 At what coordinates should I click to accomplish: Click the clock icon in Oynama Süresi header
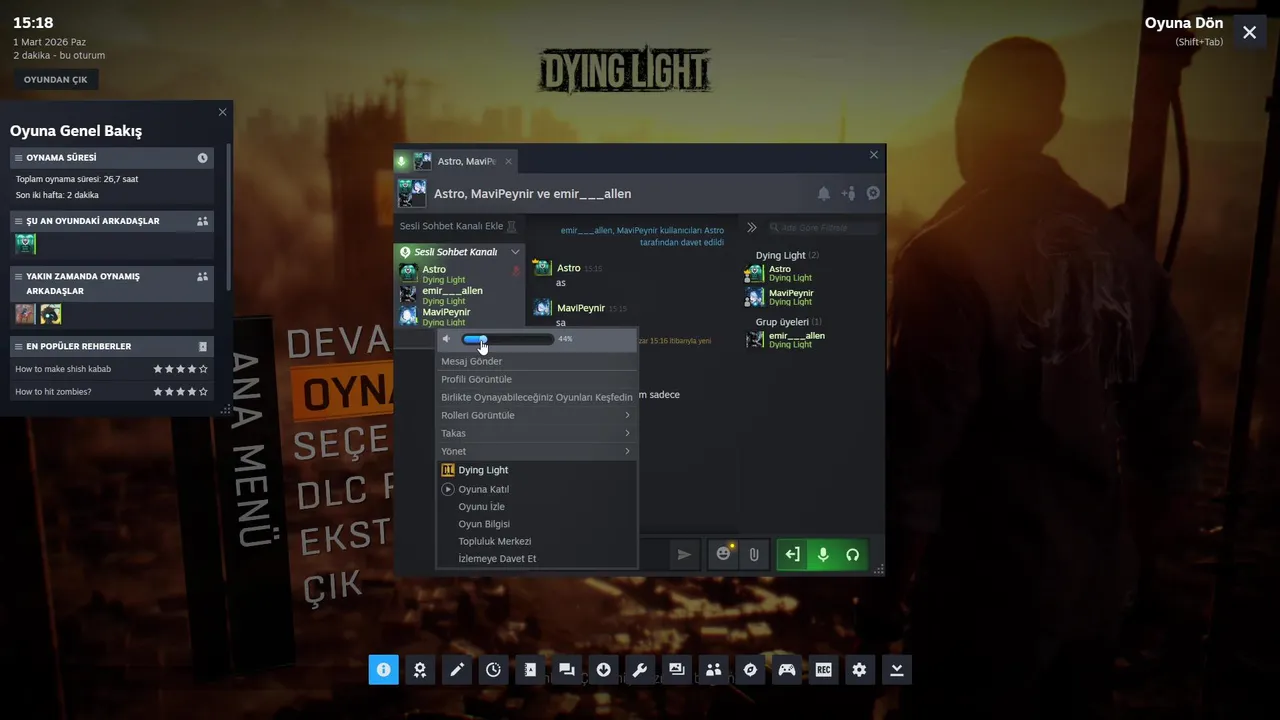click(203, 158)
